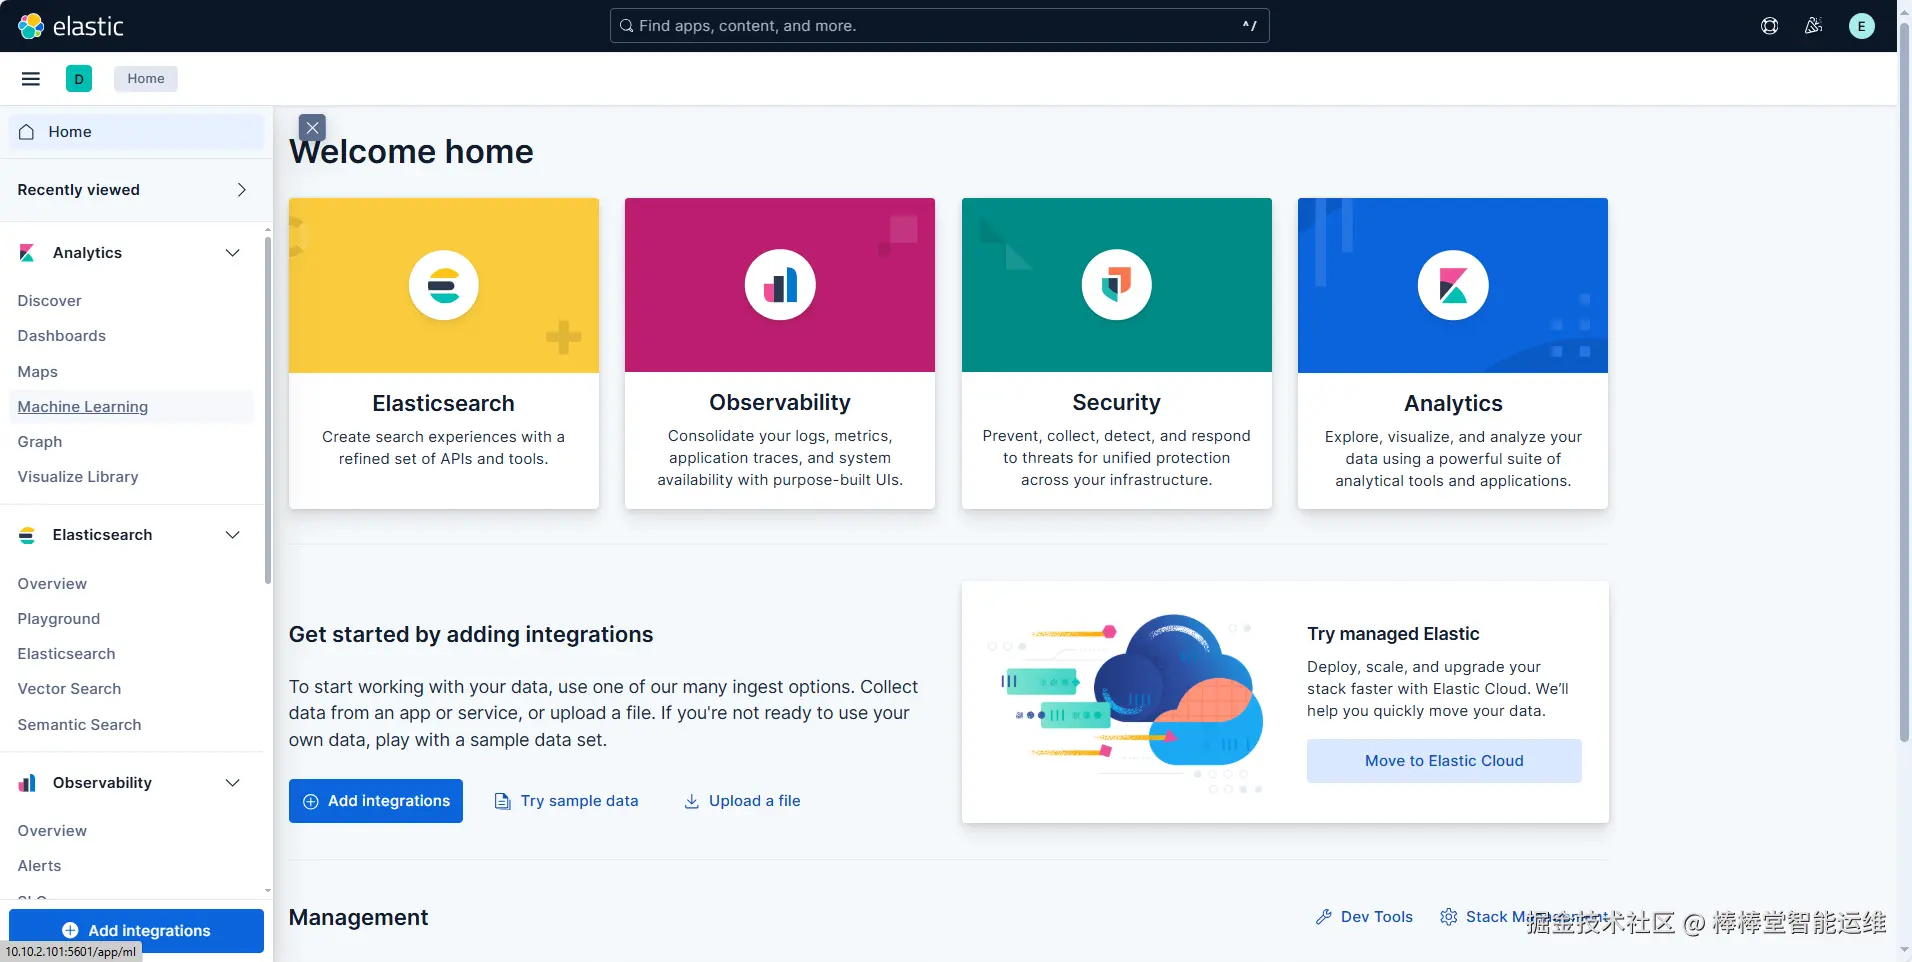Click the Observability section icon in sidebar

coord(27,783)
